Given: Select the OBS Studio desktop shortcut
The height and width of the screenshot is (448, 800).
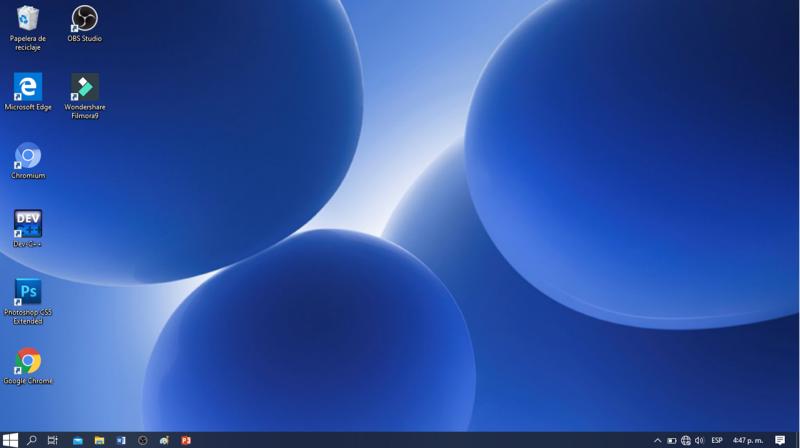Looking at the screenshot, I should tap(85, 19).
